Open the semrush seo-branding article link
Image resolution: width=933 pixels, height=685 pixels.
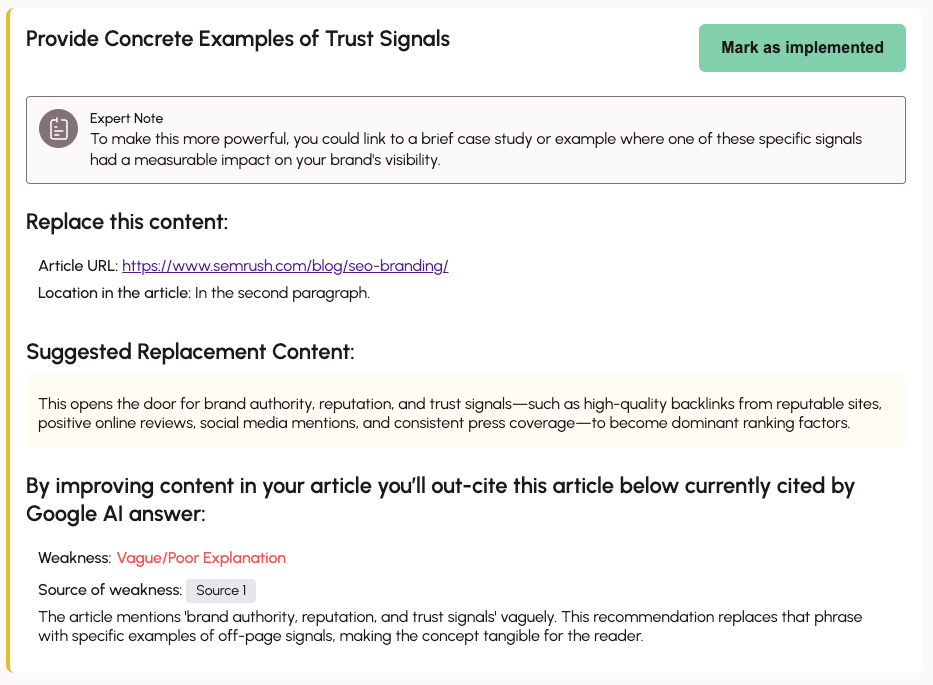point(285,266)
